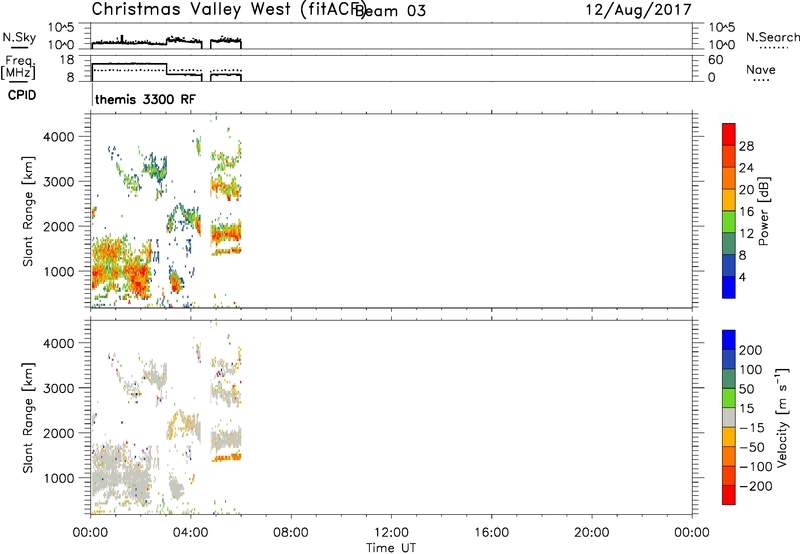Click the 'Time UT' axis title
This screenshot has width=800, height=554.
pyautogui.click(x=391, y=548)
